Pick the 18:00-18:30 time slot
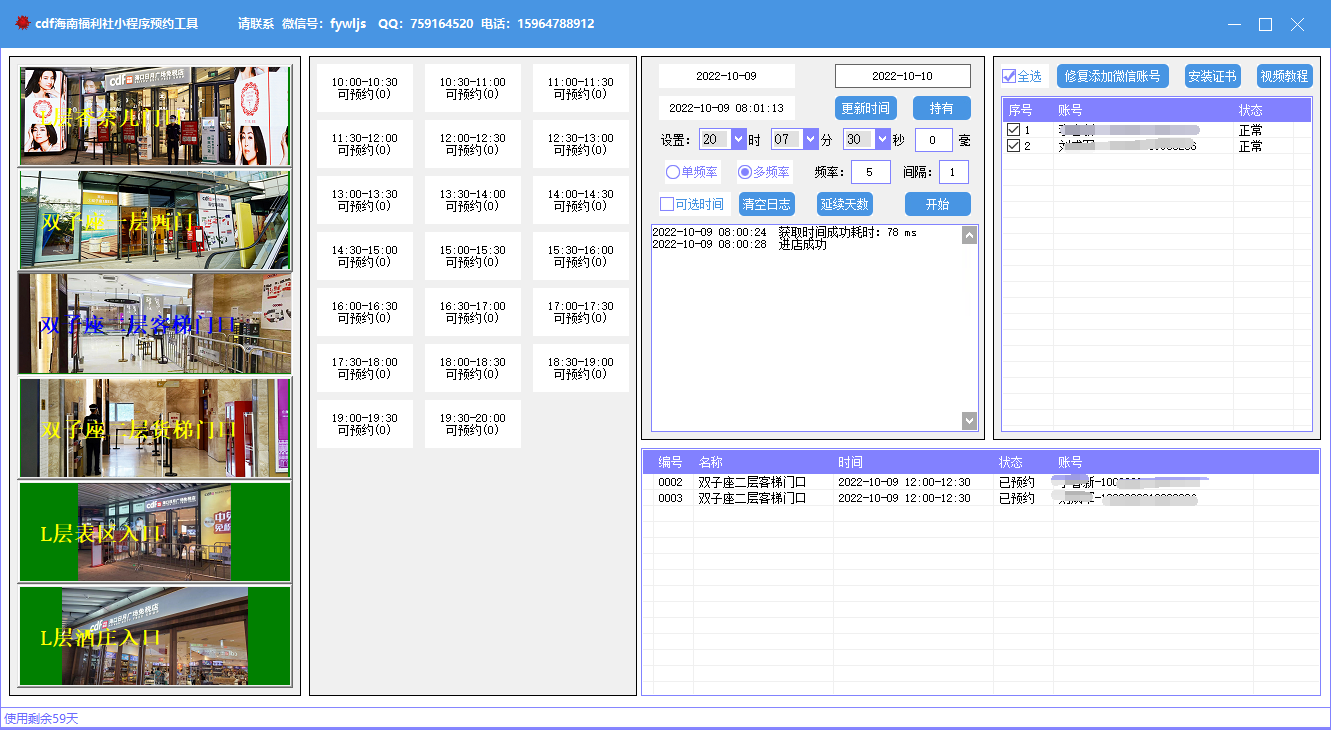 pos(473,368)
